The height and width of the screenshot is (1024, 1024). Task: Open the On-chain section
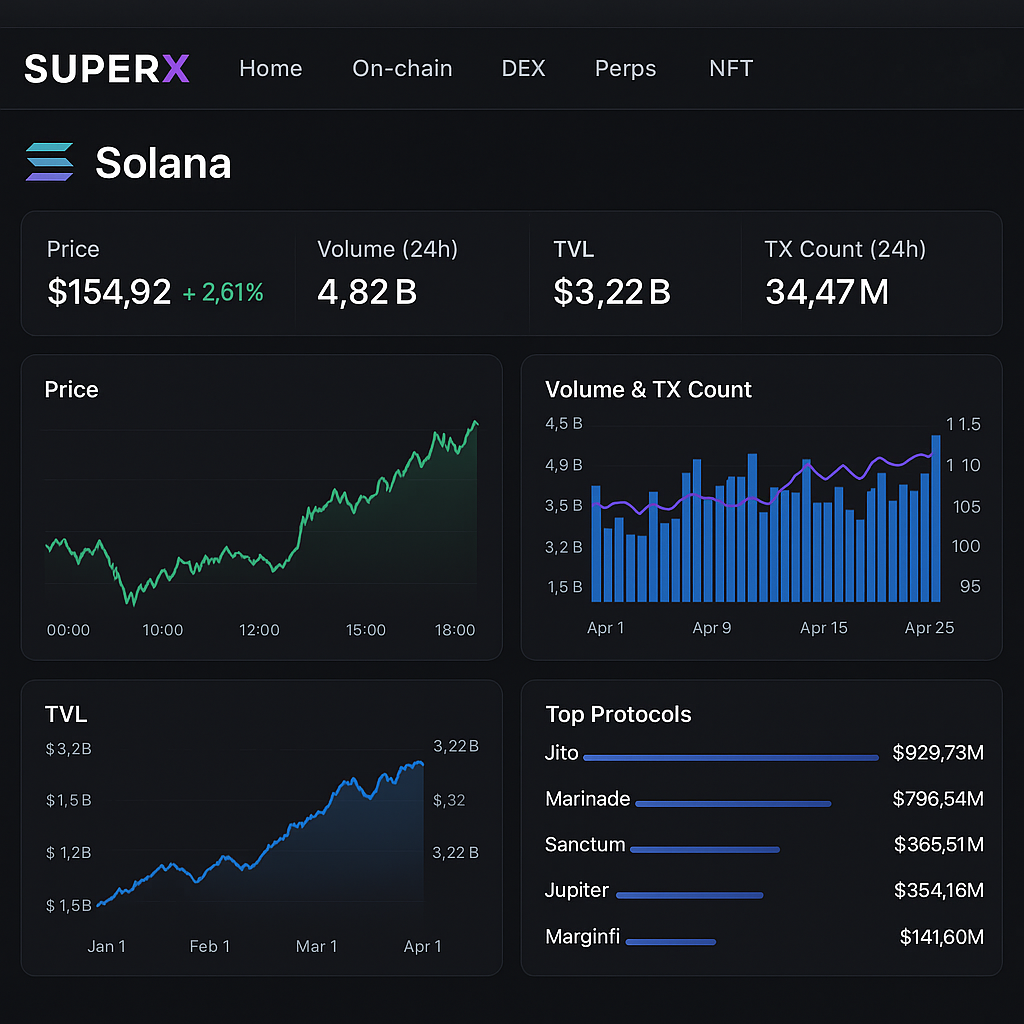pos(402,68)
